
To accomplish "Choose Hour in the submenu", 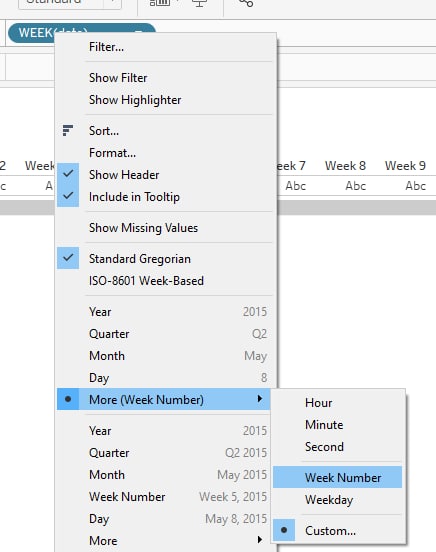I will click(337, 403).
